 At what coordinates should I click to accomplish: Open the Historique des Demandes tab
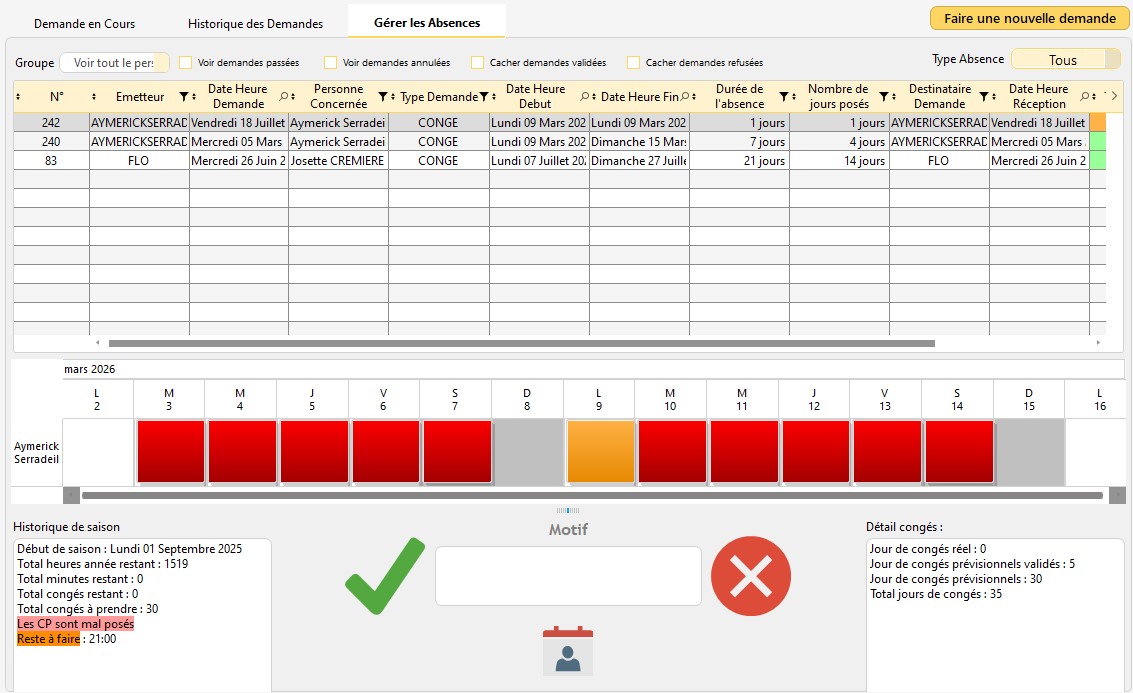(255, 23)
